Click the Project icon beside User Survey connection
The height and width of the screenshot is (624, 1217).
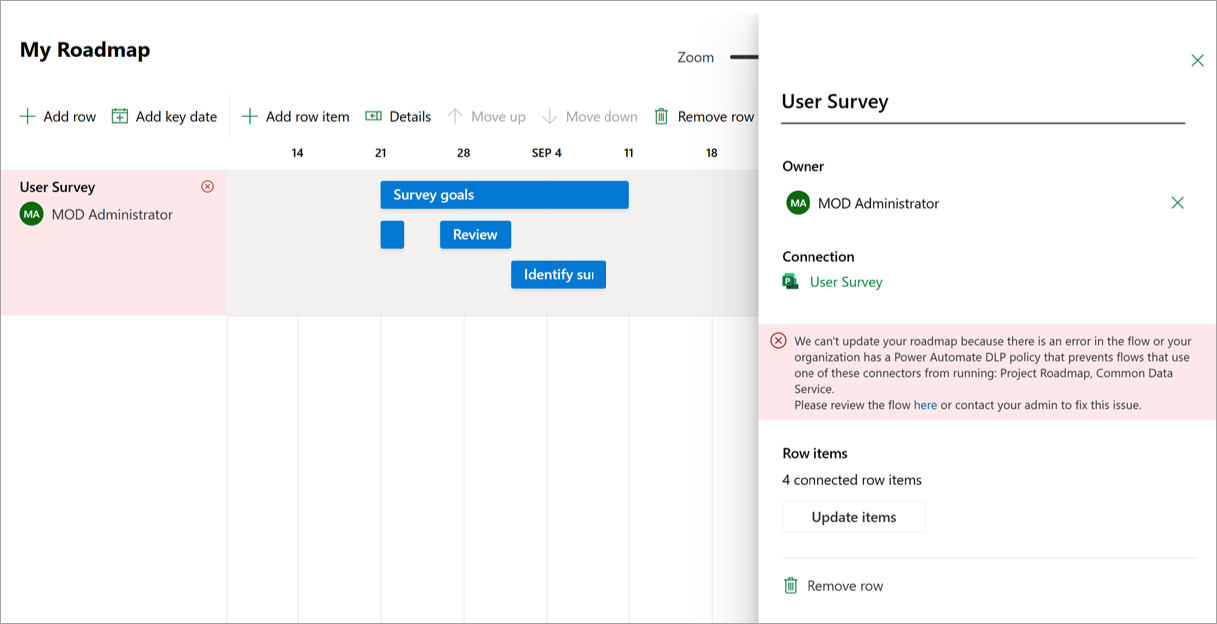(x=791, y=282)
